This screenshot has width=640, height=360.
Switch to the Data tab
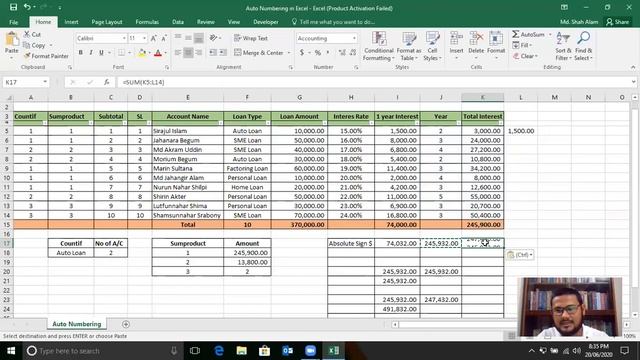point(178,22)
